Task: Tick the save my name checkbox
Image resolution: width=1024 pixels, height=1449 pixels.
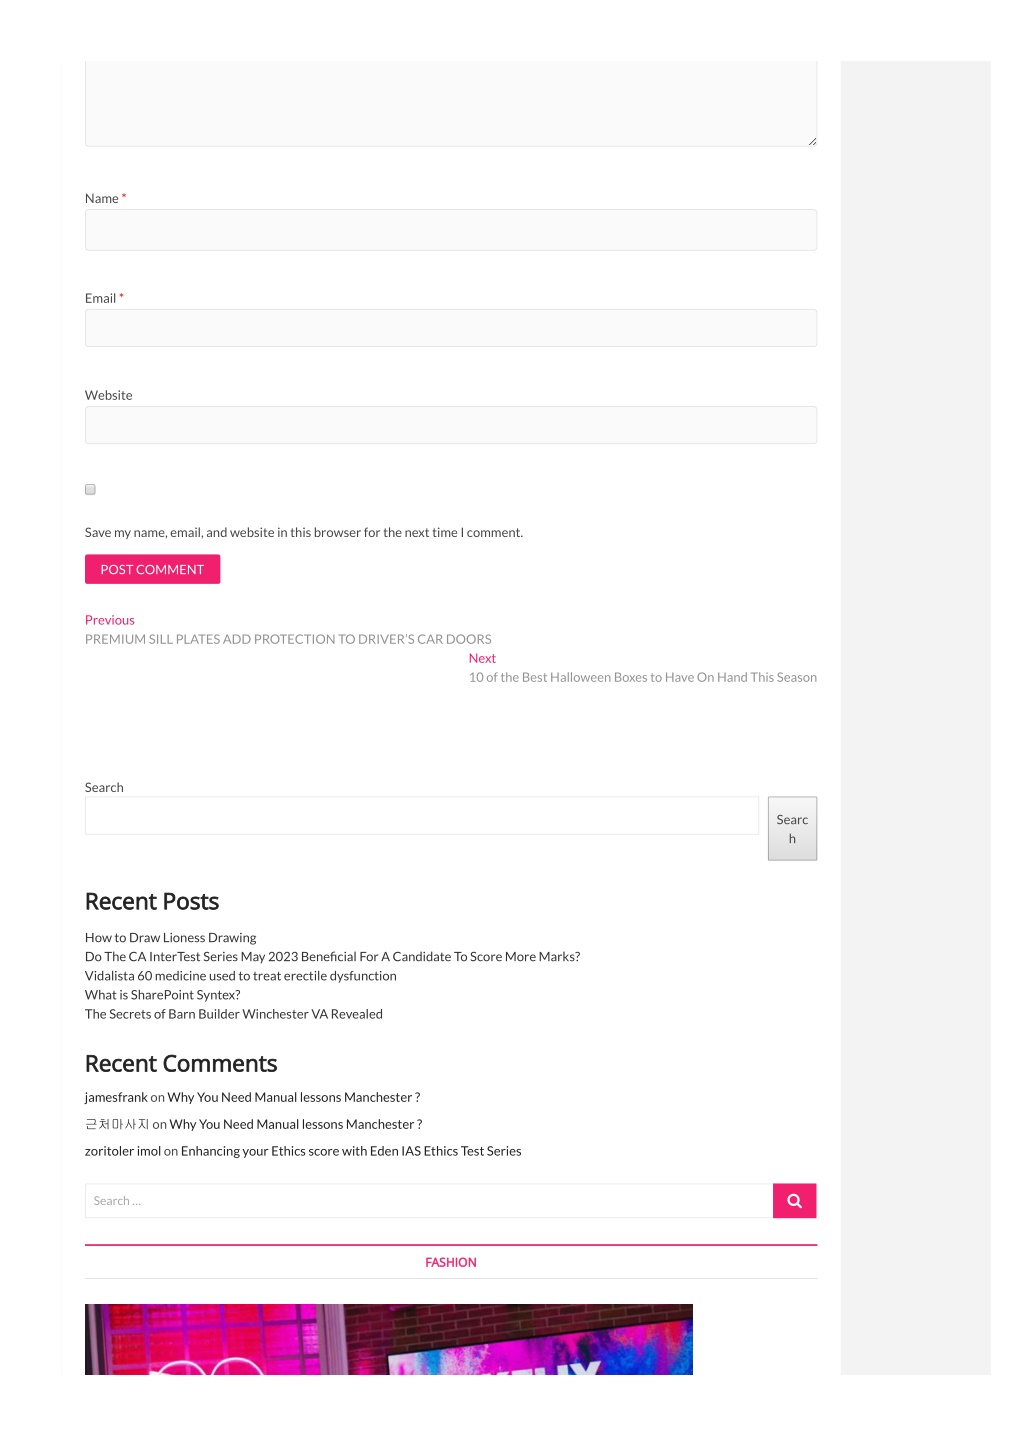Action: 90,490
